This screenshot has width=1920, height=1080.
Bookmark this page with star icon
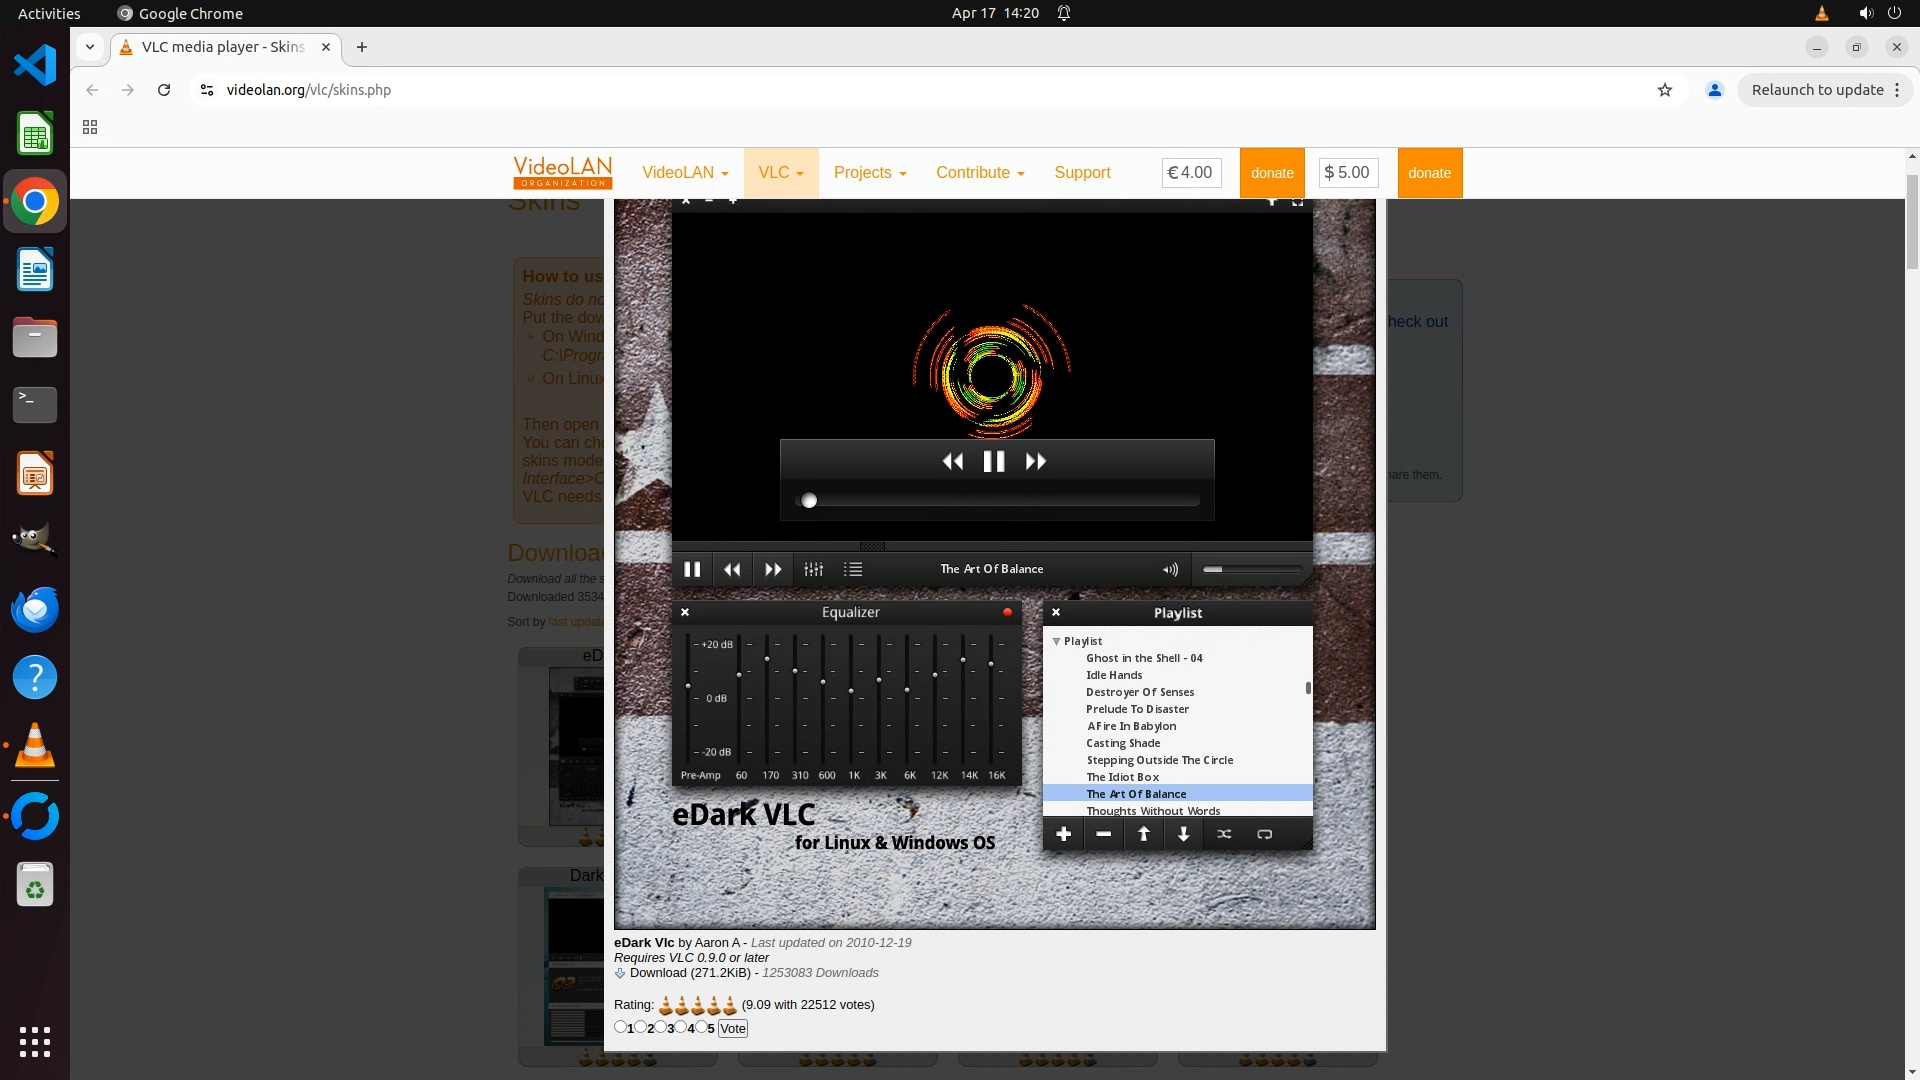(x=1665, y=90)
